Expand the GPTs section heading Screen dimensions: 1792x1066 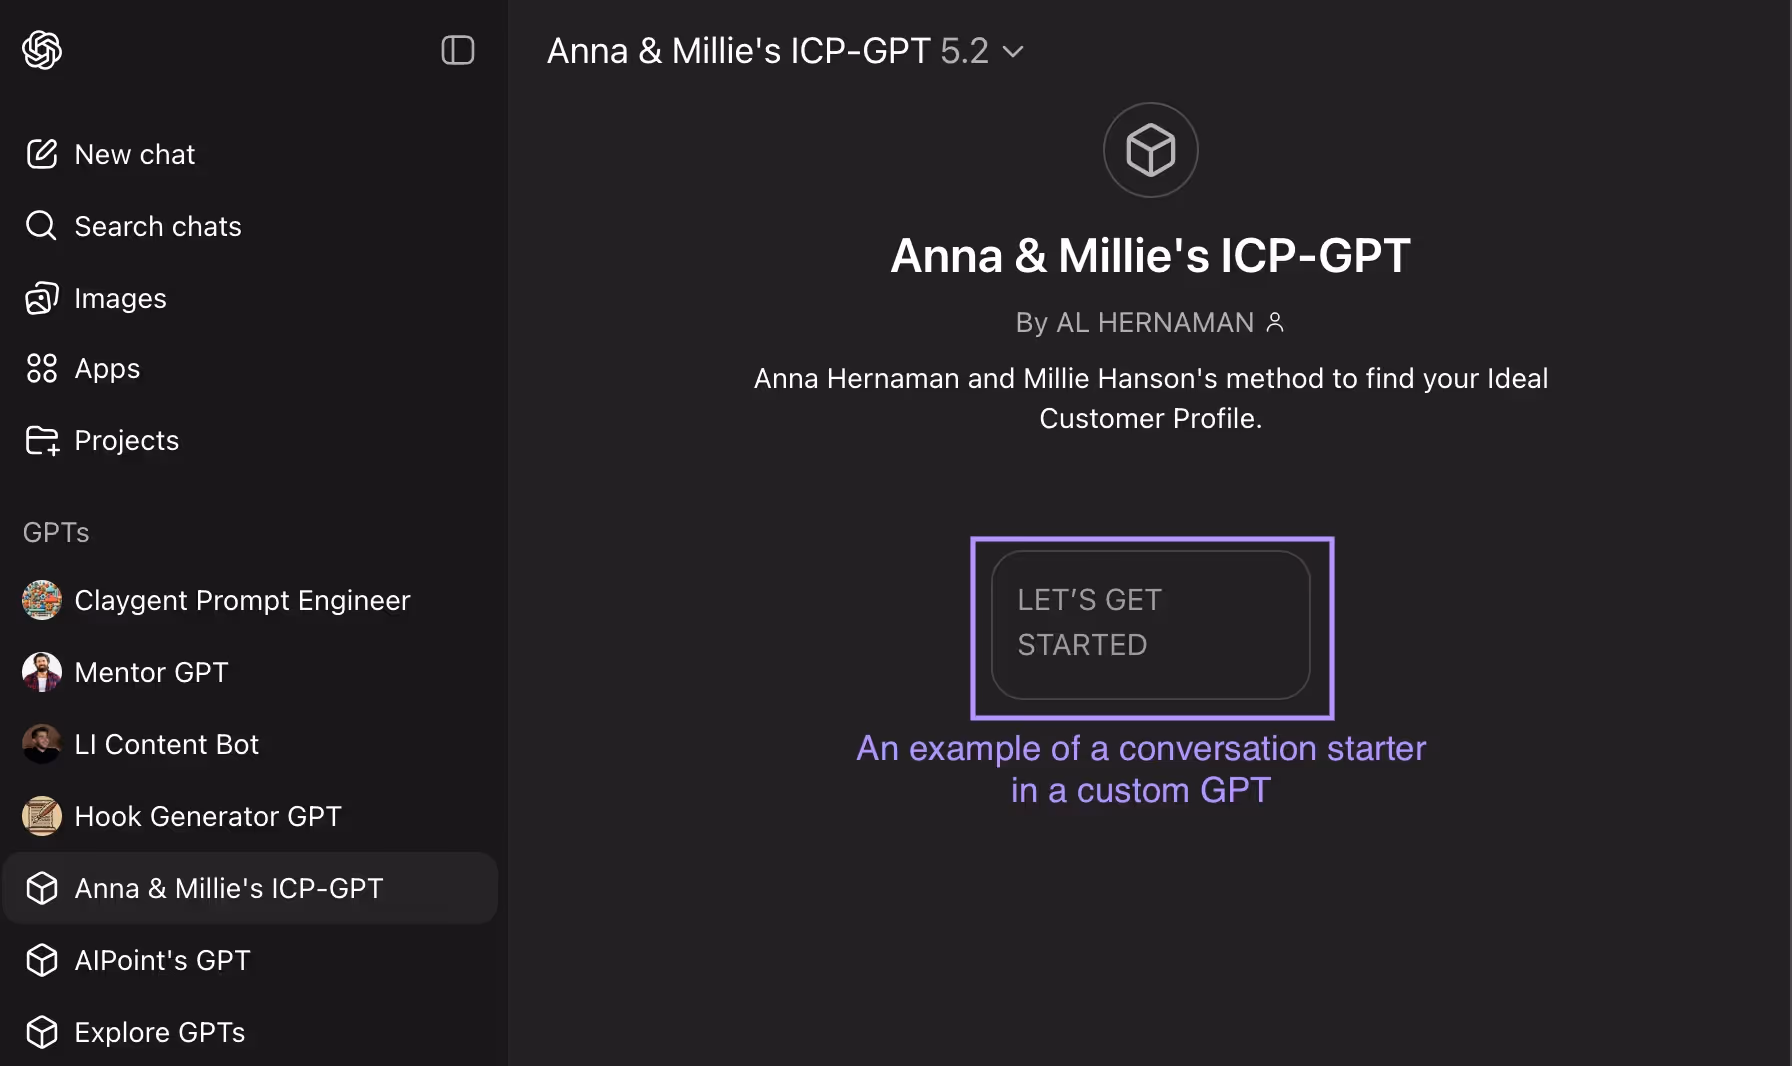tap(56, 532)
